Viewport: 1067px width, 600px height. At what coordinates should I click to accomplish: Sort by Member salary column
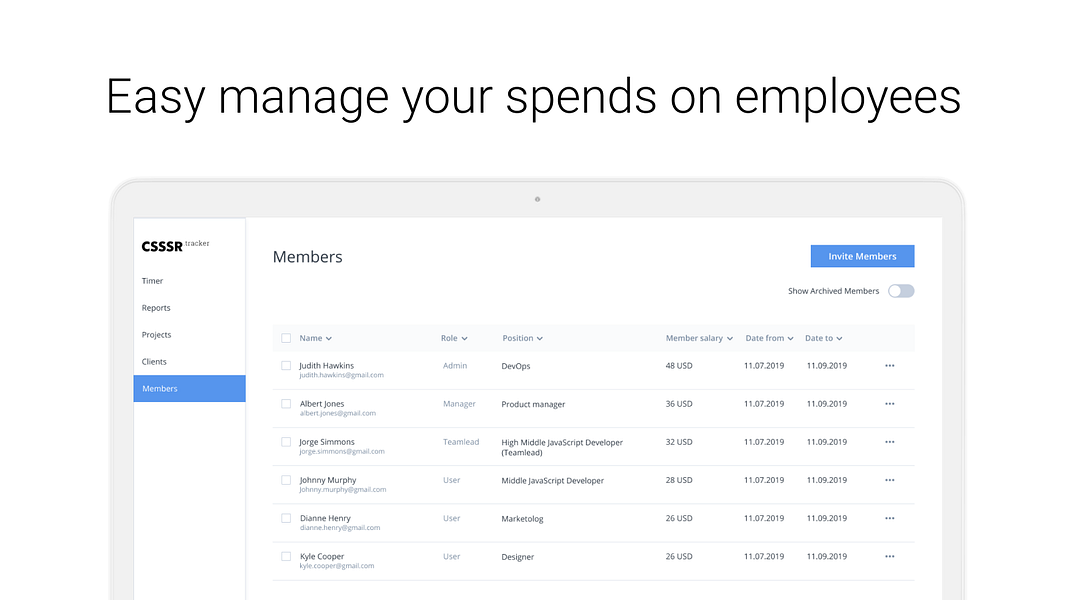[699, 338]
